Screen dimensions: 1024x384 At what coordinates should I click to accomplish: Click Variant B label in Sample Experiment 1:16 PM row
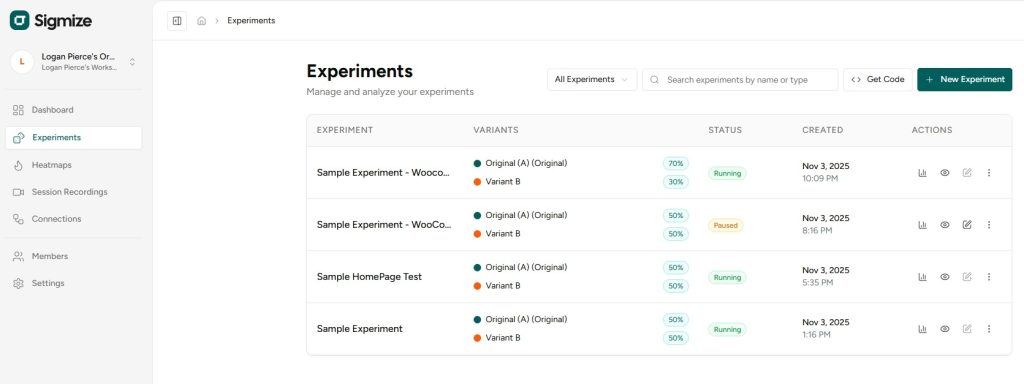(x=503, y=338)
